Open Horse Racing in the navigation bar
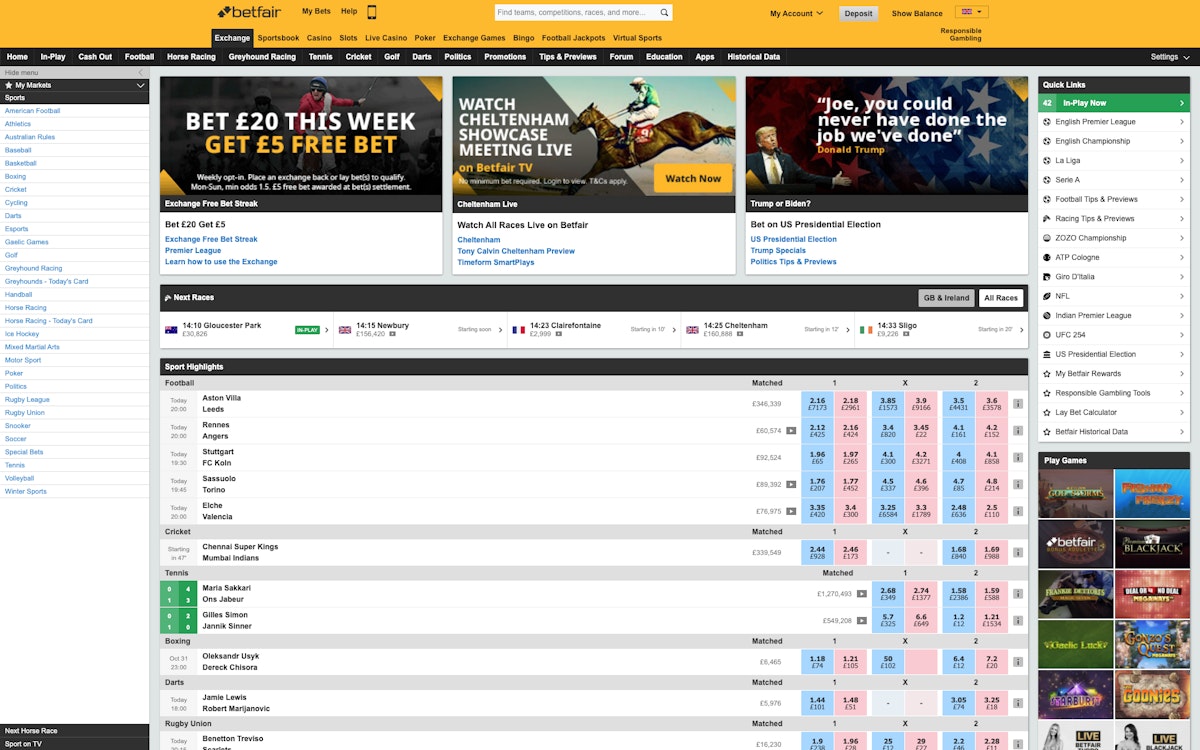This screenshot has width=1200, height=750. 191,57
